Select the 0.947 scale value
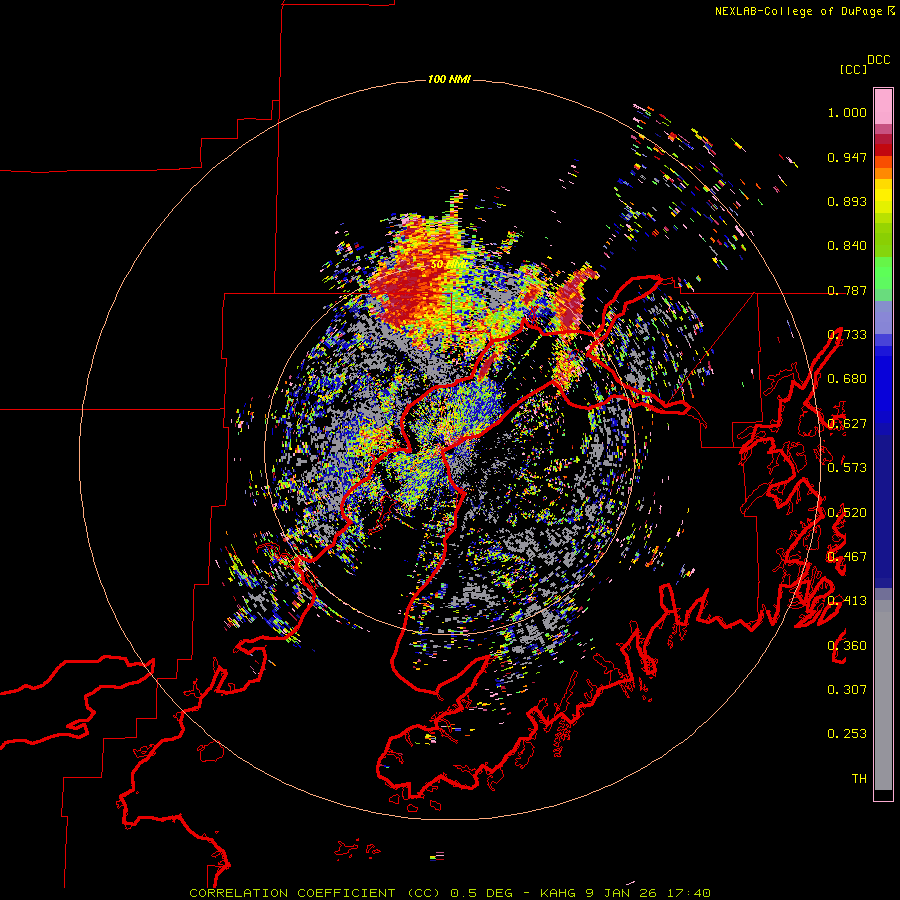900x900 pixels. tap(847, 157)
